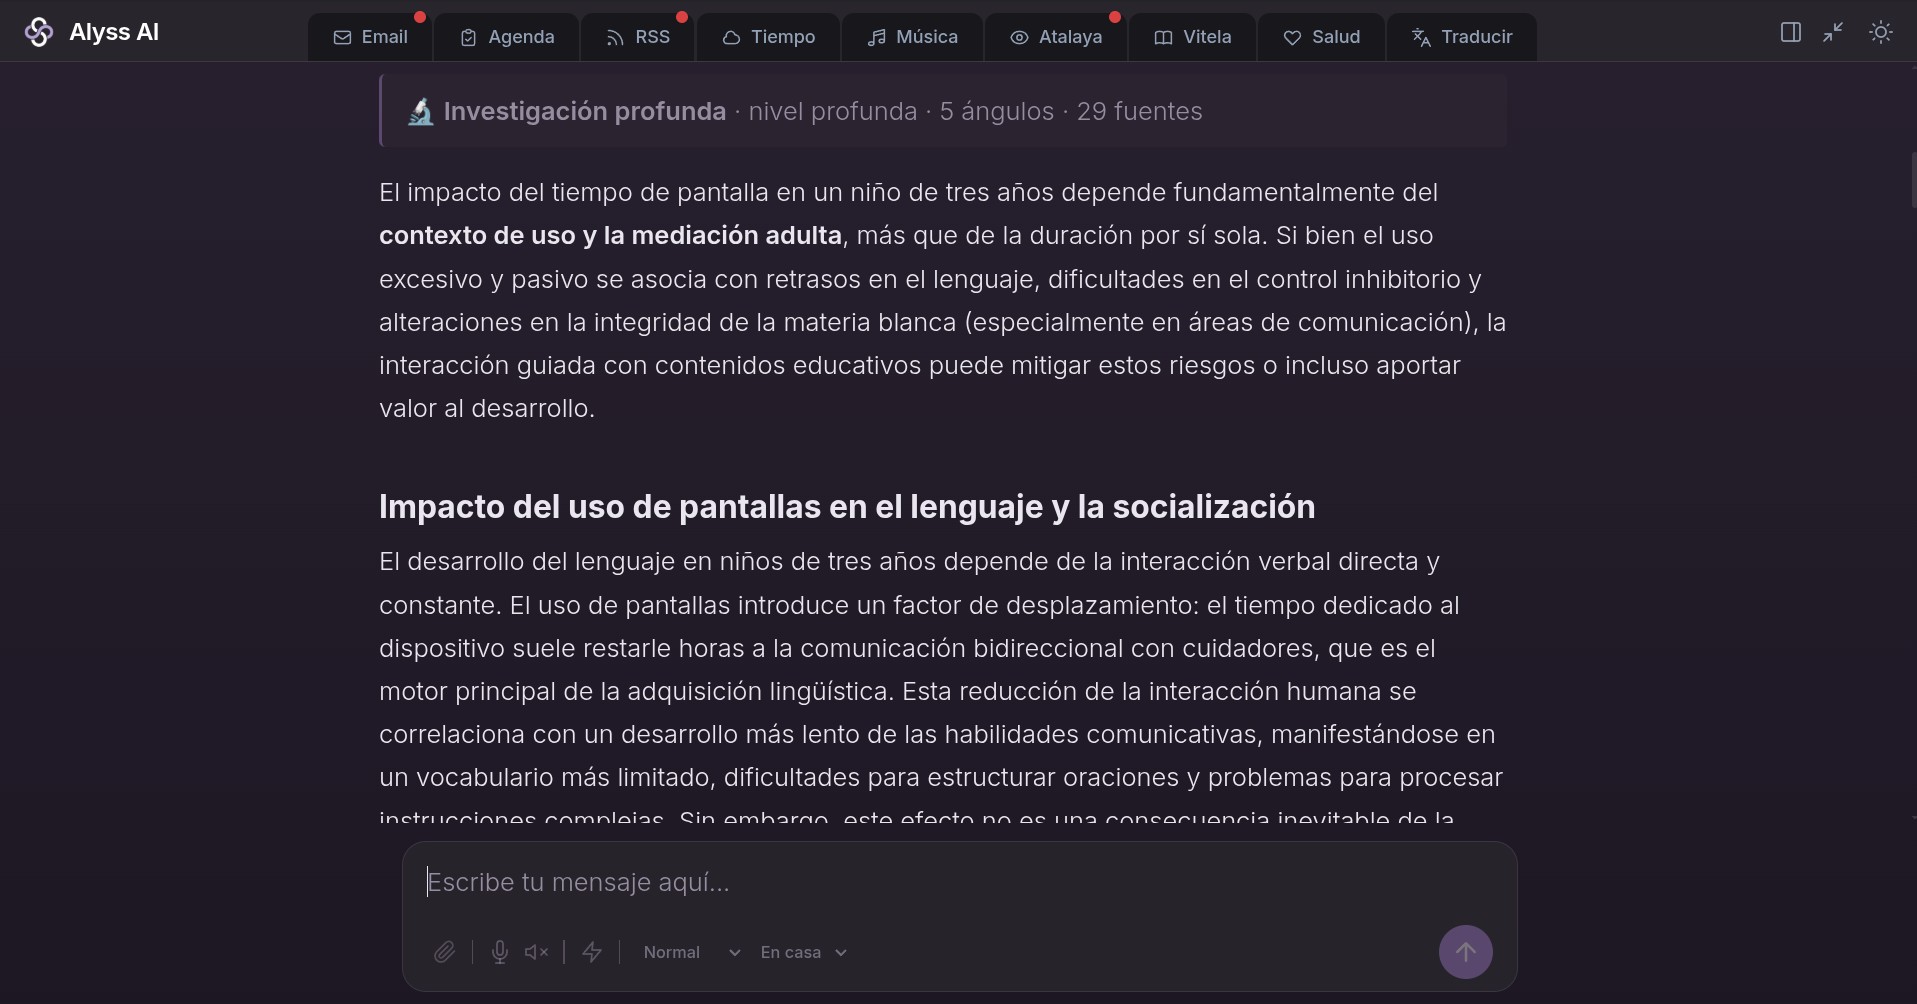The image size is (1917, 1004).
Task: Click the Investigación profunda microscope icon
Action: tap(420, 112)
